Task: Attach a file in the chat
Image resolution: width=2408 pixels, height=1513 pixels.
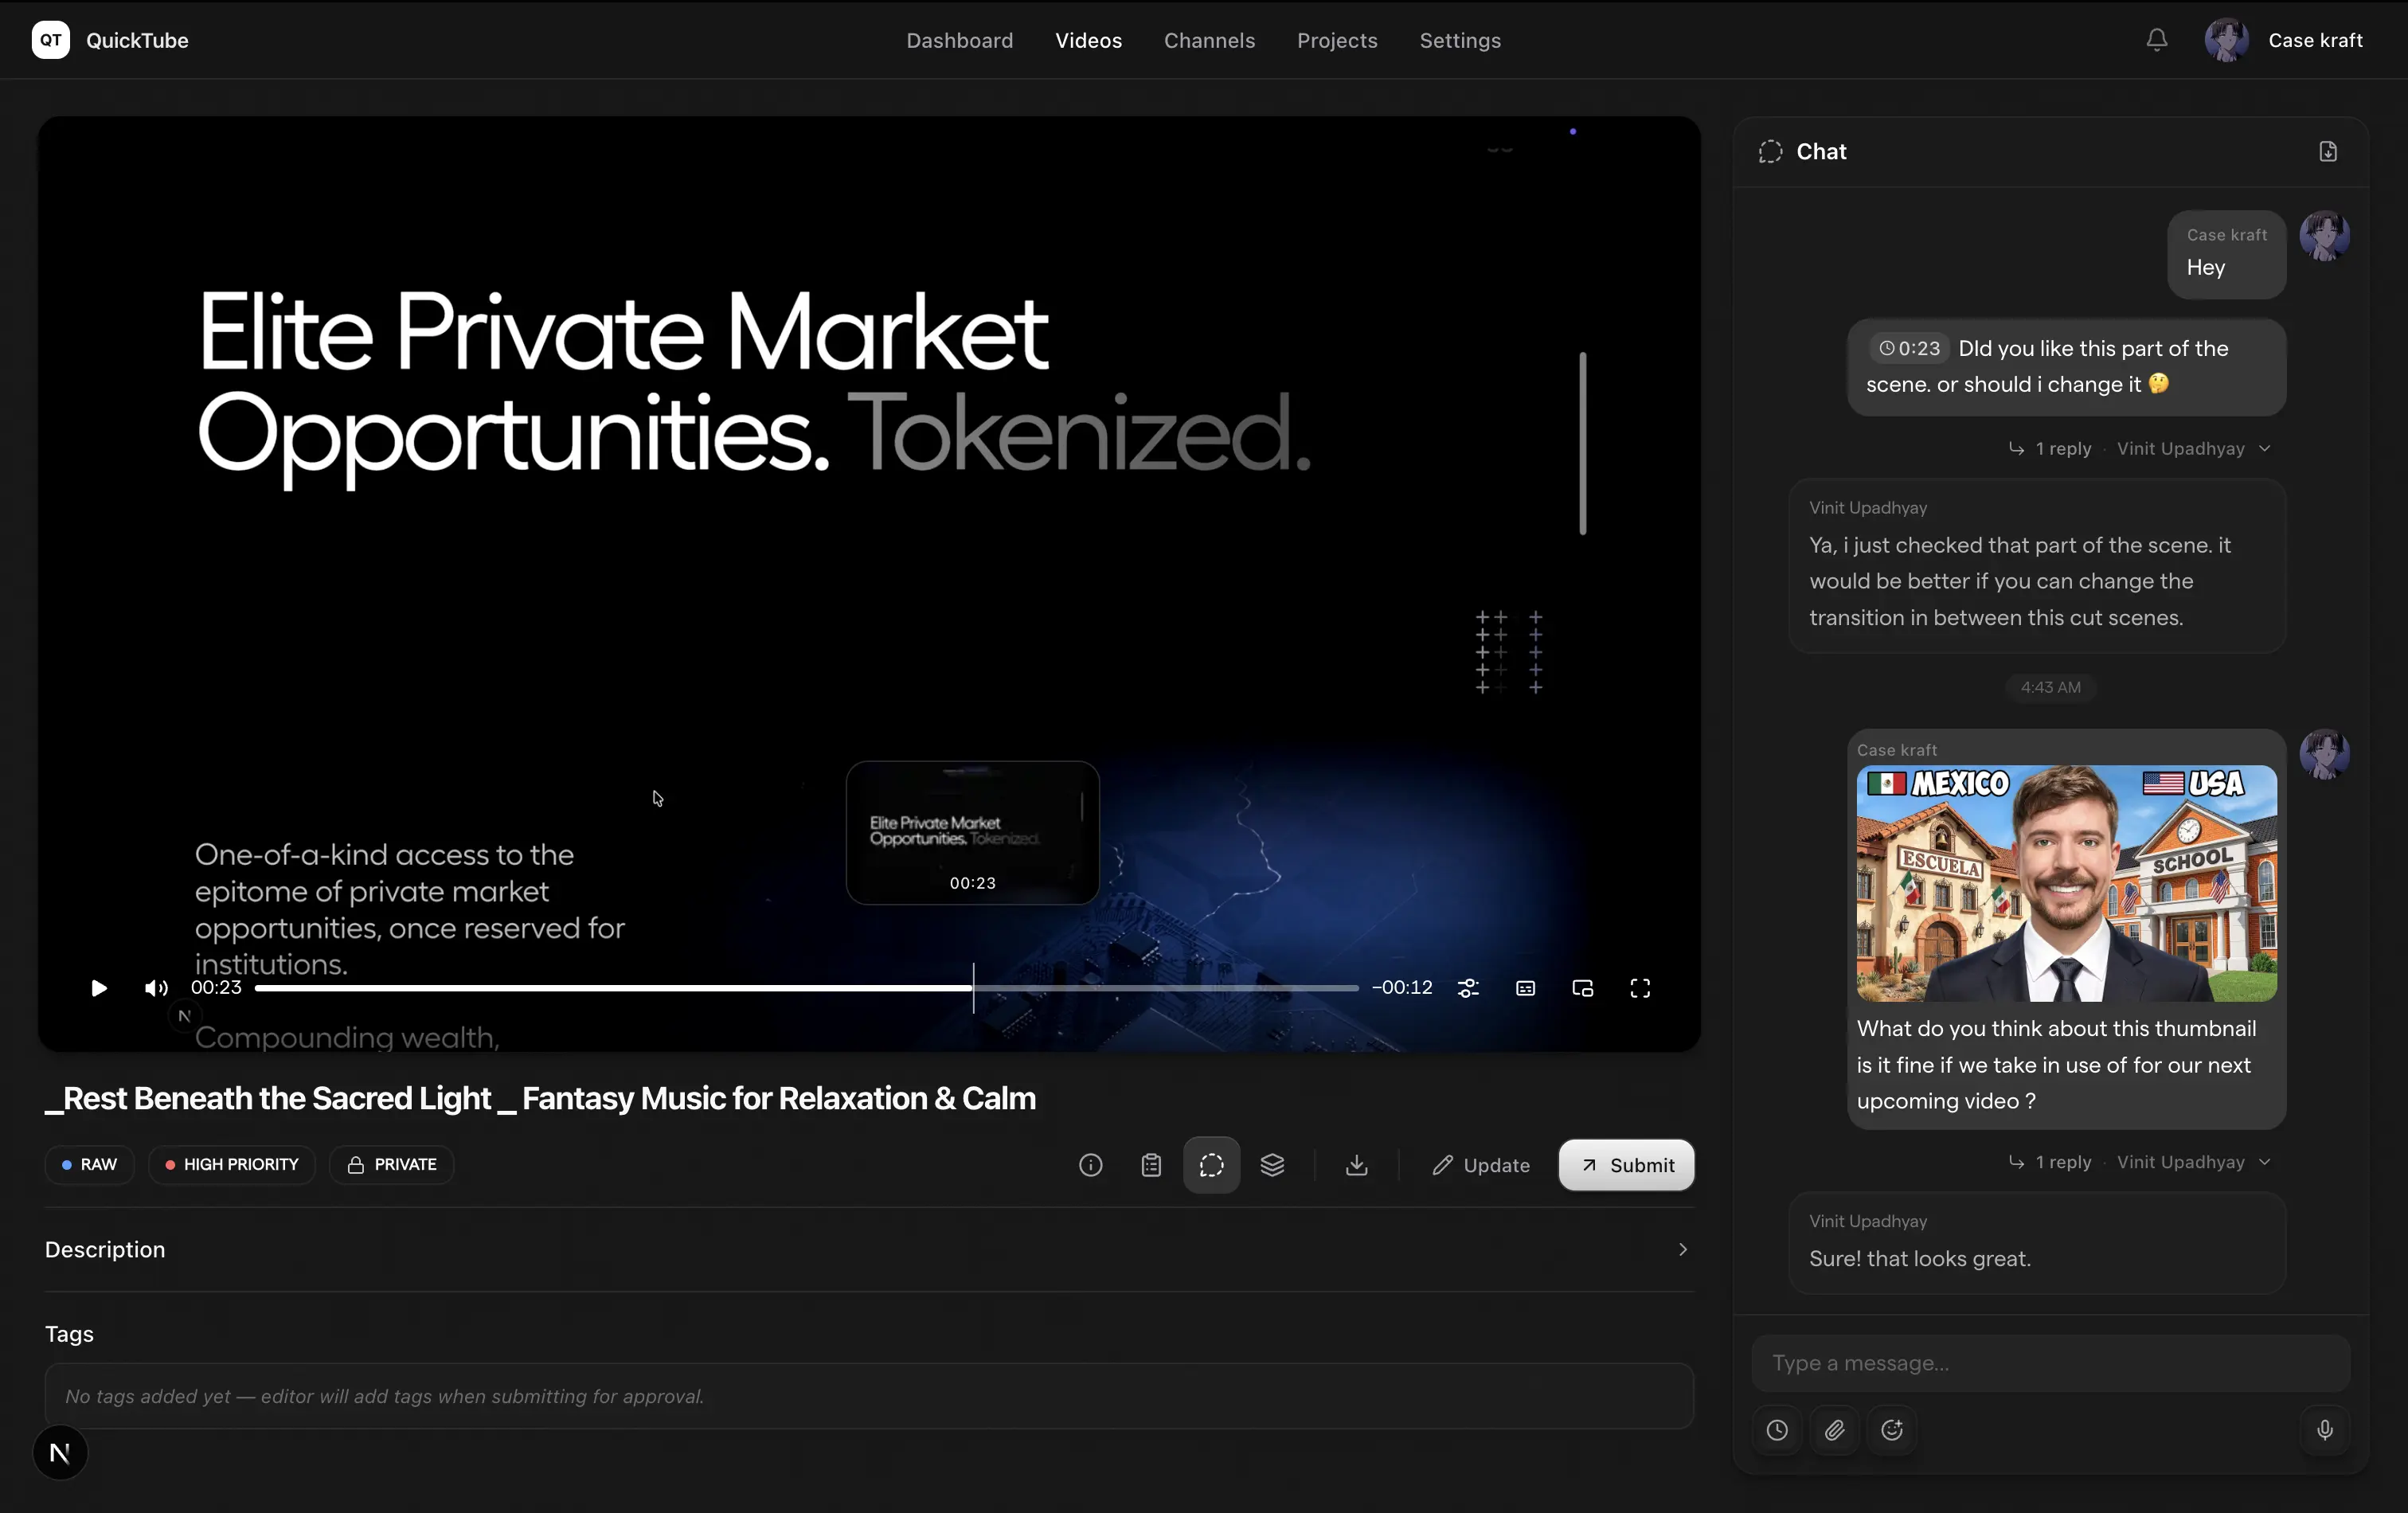Action: click(1834, 1430)
